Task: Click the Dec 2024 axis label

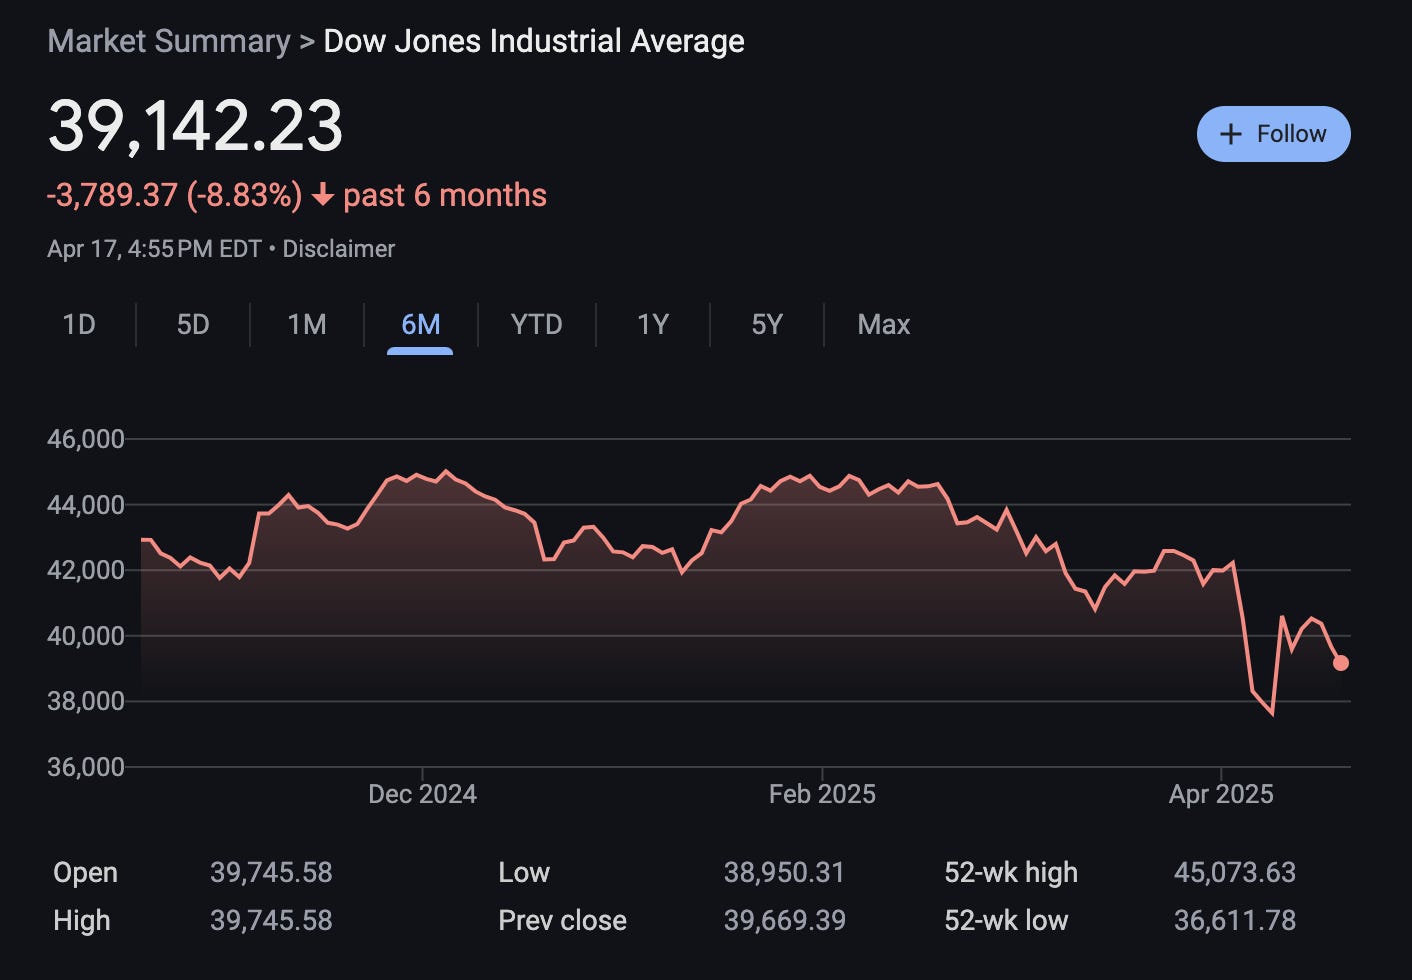Action: tap(422, 794)
